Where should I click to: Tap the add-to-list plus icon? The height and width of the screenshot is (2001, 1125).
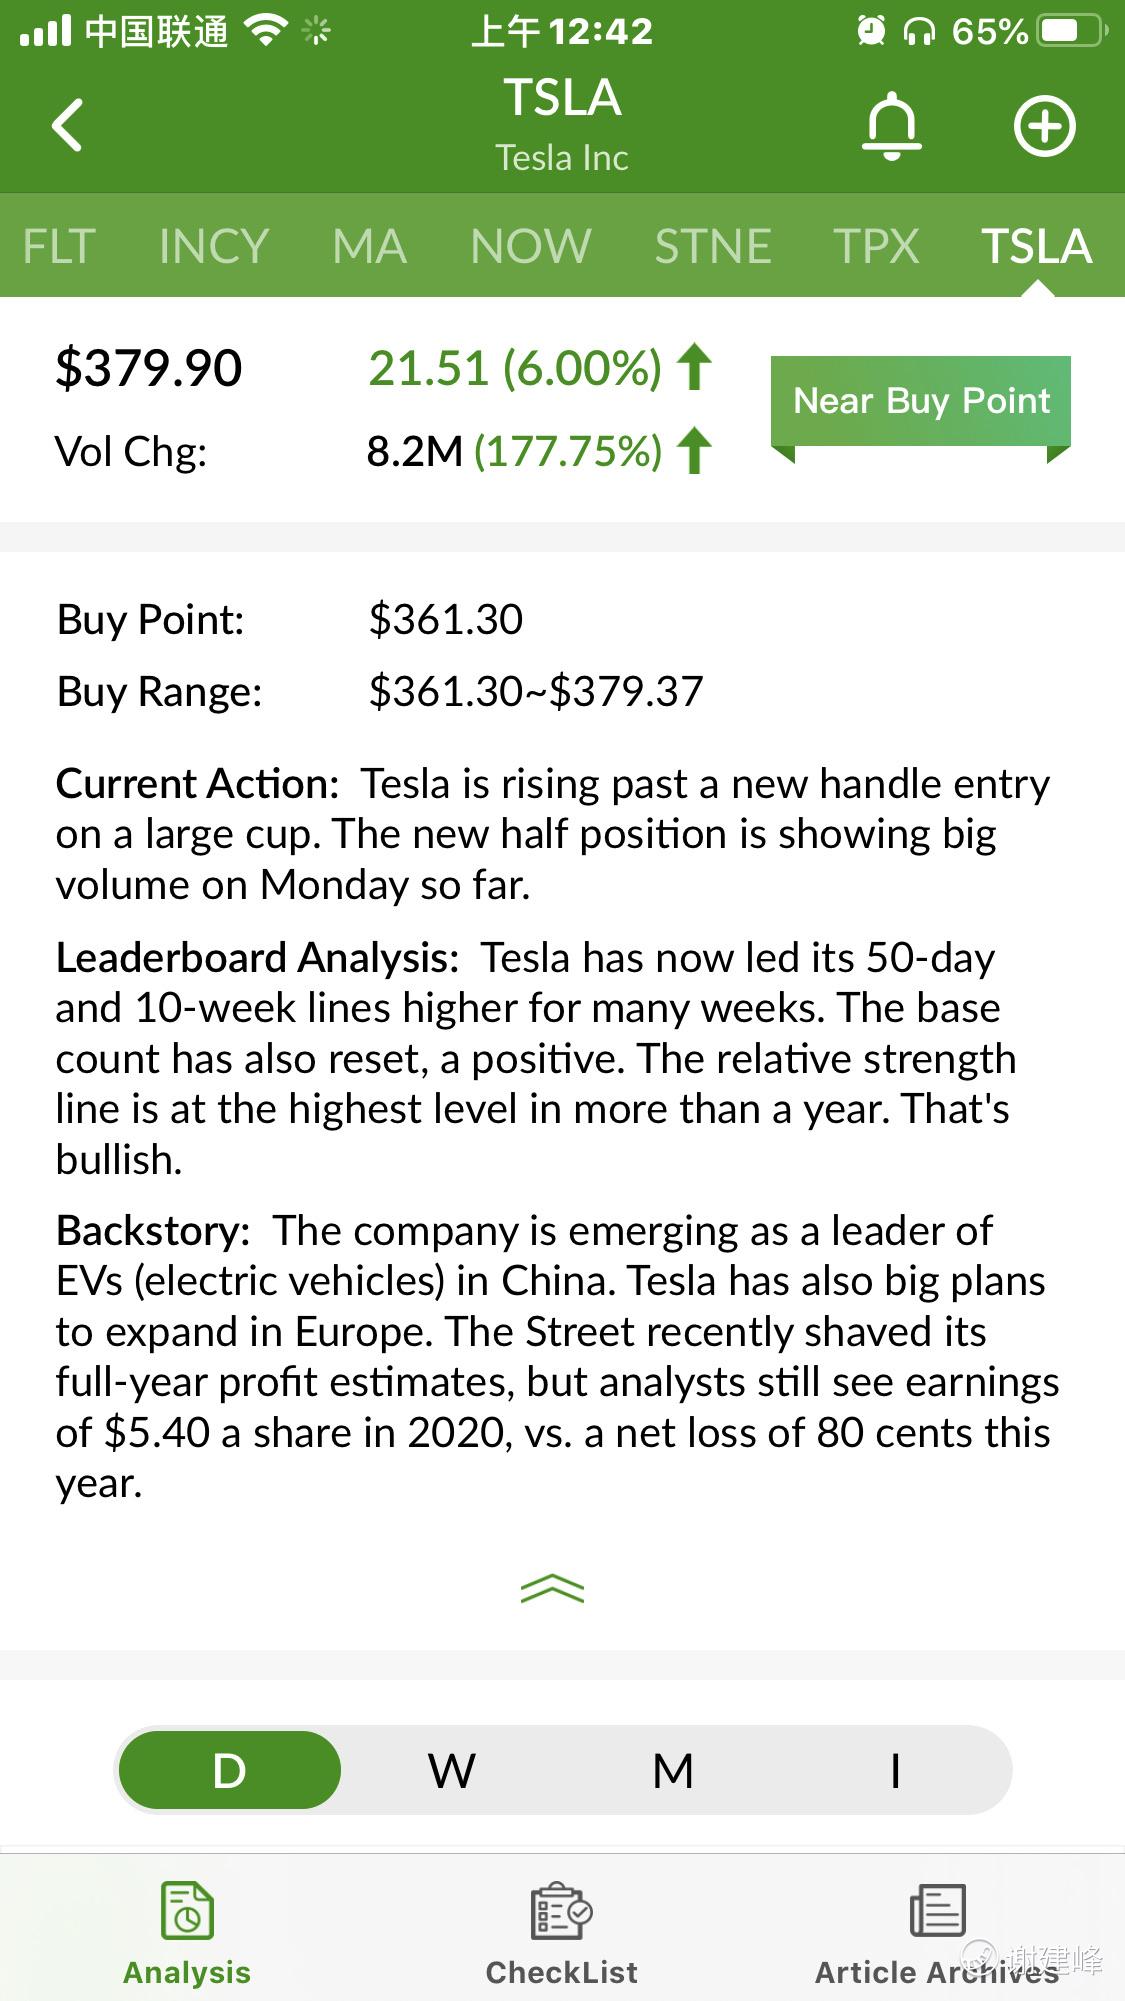point(1044,126)
